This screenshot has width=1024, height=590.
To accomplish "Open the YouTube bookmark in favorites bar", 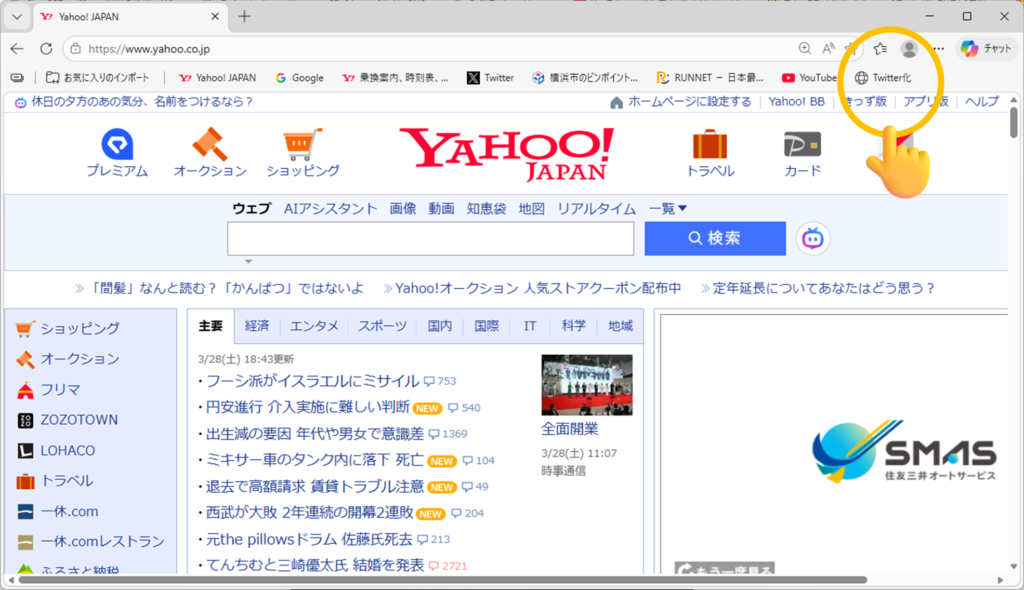I will [x=809, y=77].
